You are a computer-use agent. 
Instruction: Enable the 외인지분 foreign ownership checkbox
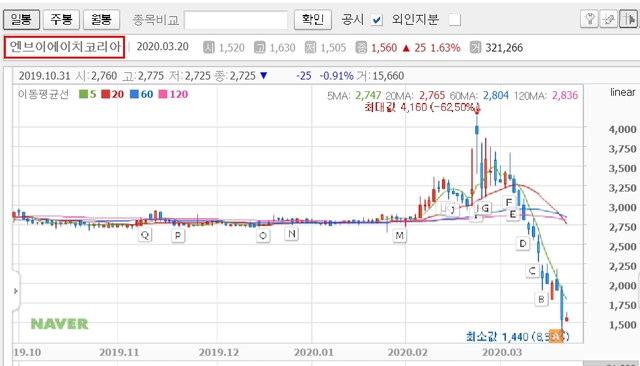455,20
